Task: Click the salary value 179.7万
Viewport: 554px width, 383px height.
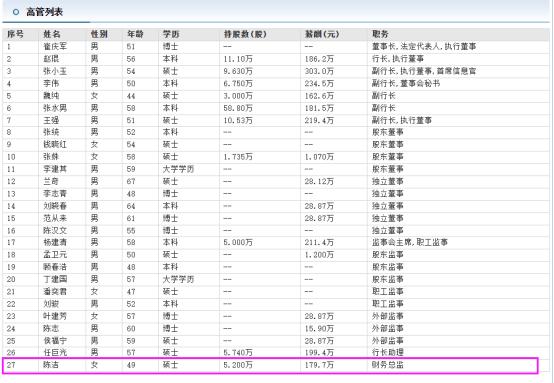Action: (319, 365)
